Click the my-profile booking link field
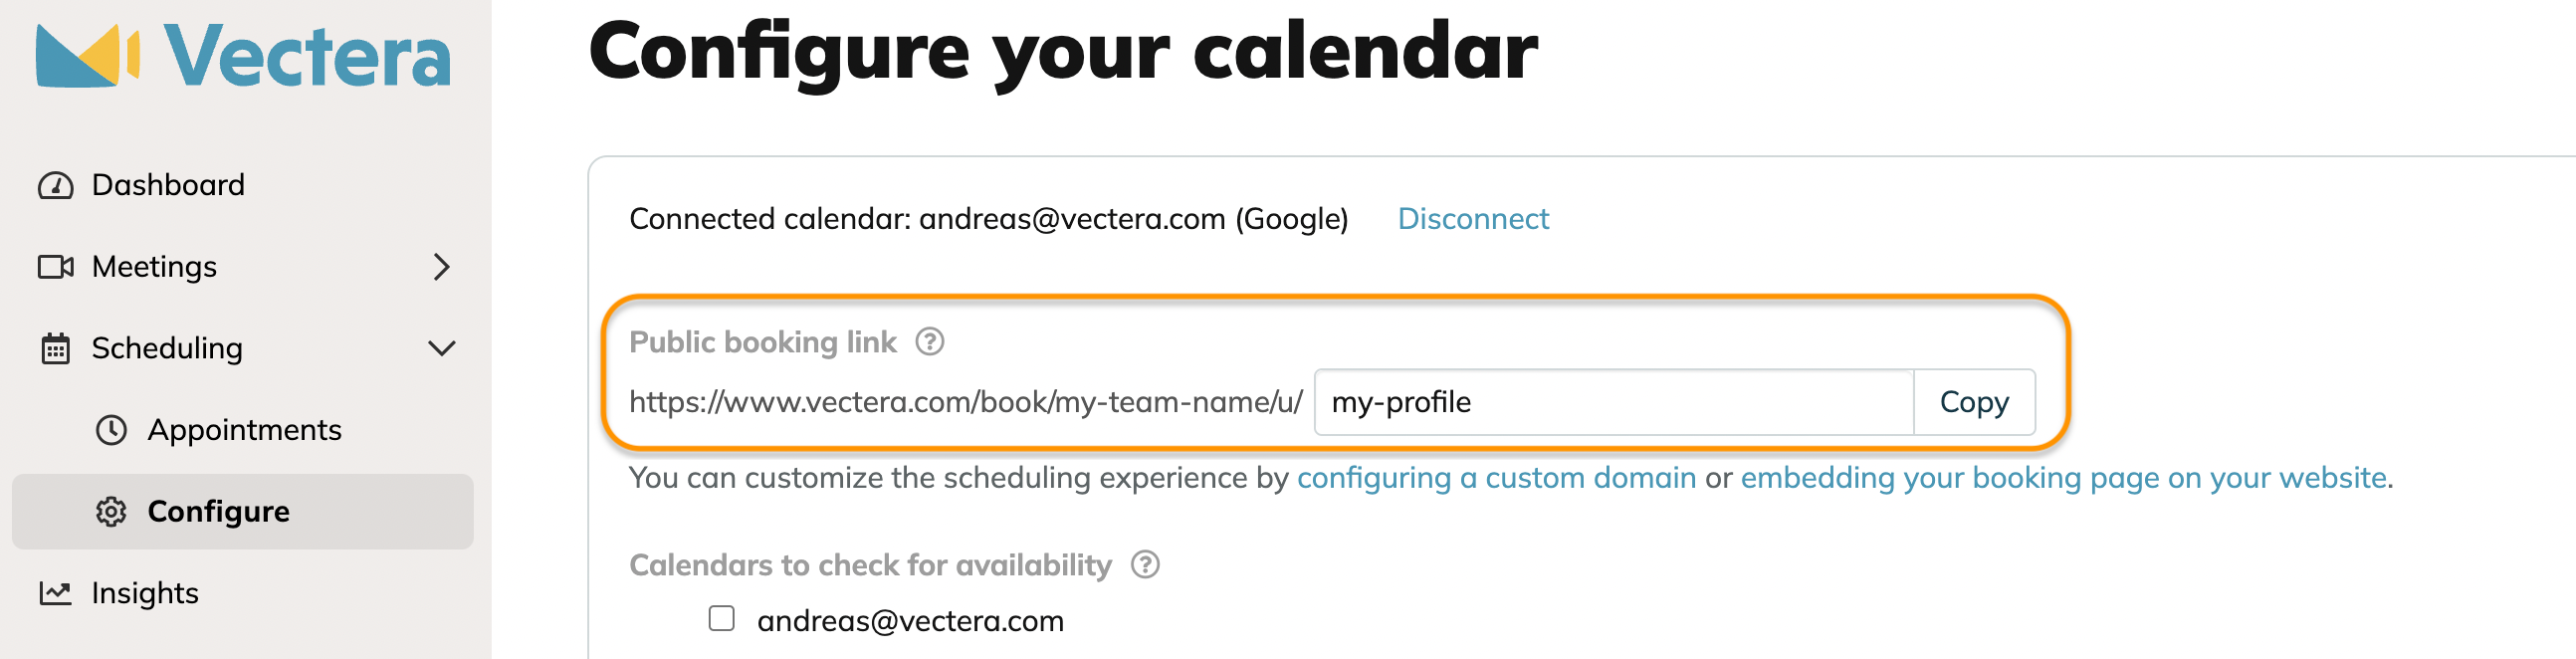 (x=1614, y=402)
